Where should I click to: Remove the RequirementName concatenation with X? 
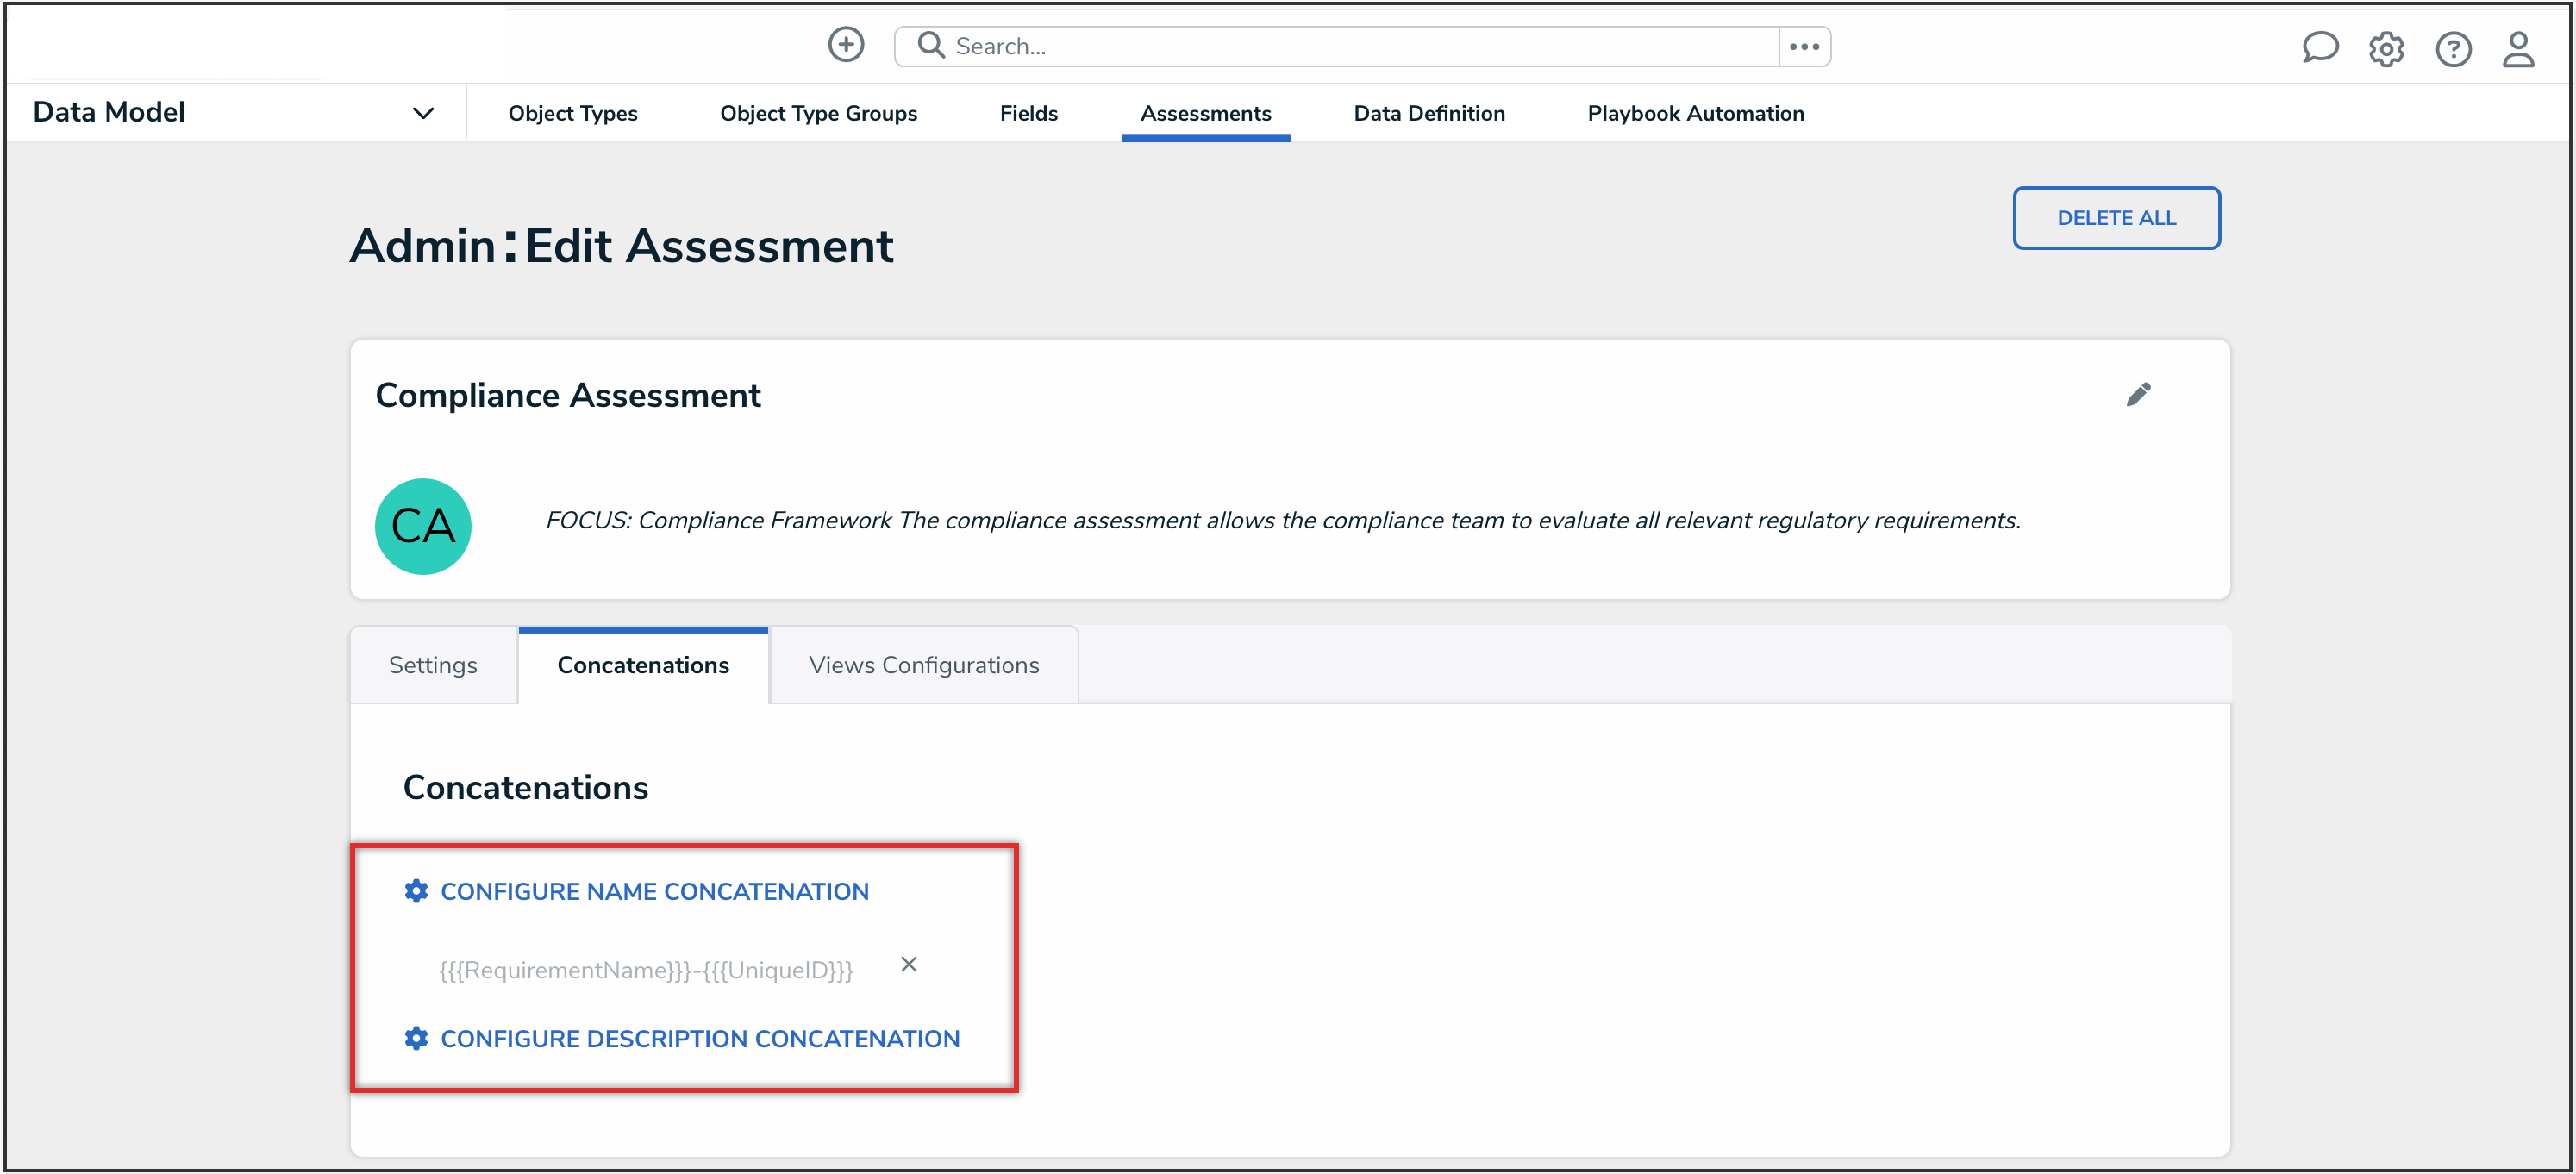pos(908,964)
